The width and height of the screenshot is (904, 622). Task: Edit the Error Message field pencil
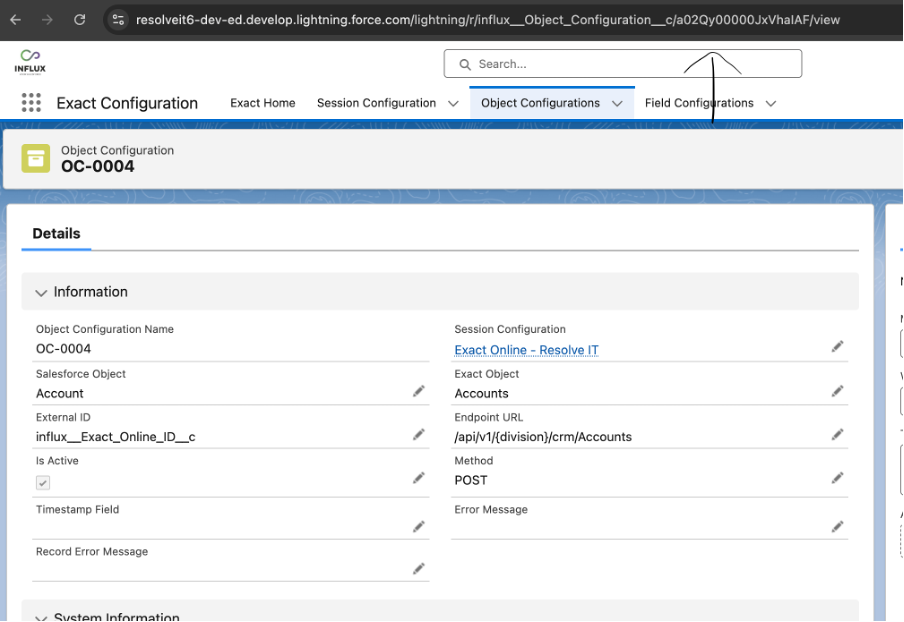click(x=837, y=527)
